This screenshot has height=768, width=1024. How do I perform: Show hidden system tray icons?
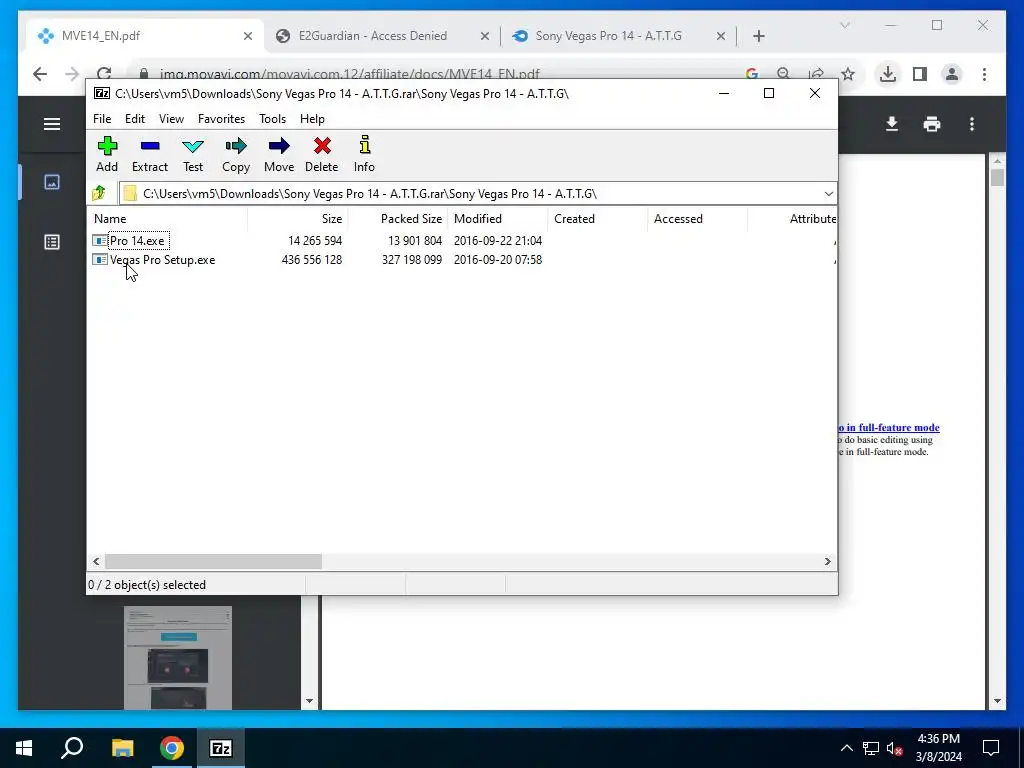pyautogui.click(x=846, y=748)
